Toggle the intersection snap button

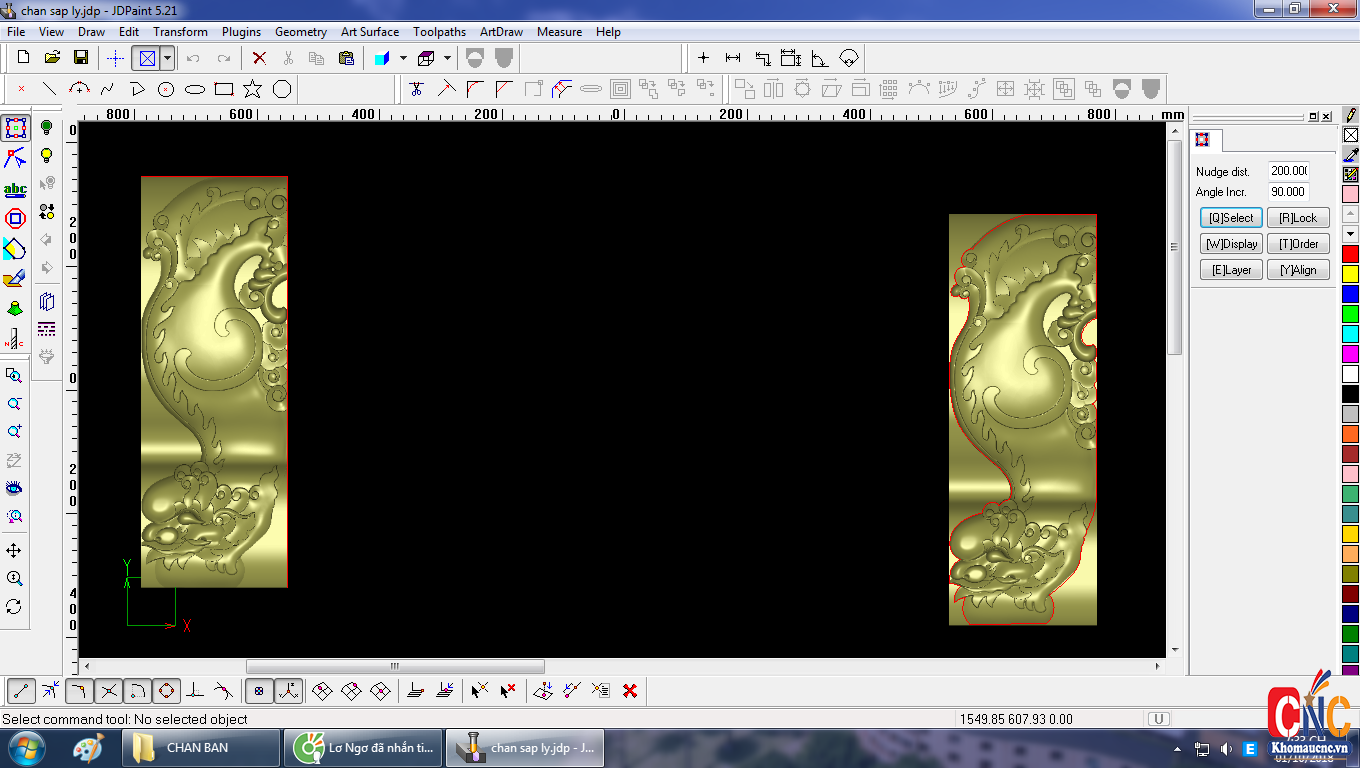pyautogui.click(x=109, y=690)
